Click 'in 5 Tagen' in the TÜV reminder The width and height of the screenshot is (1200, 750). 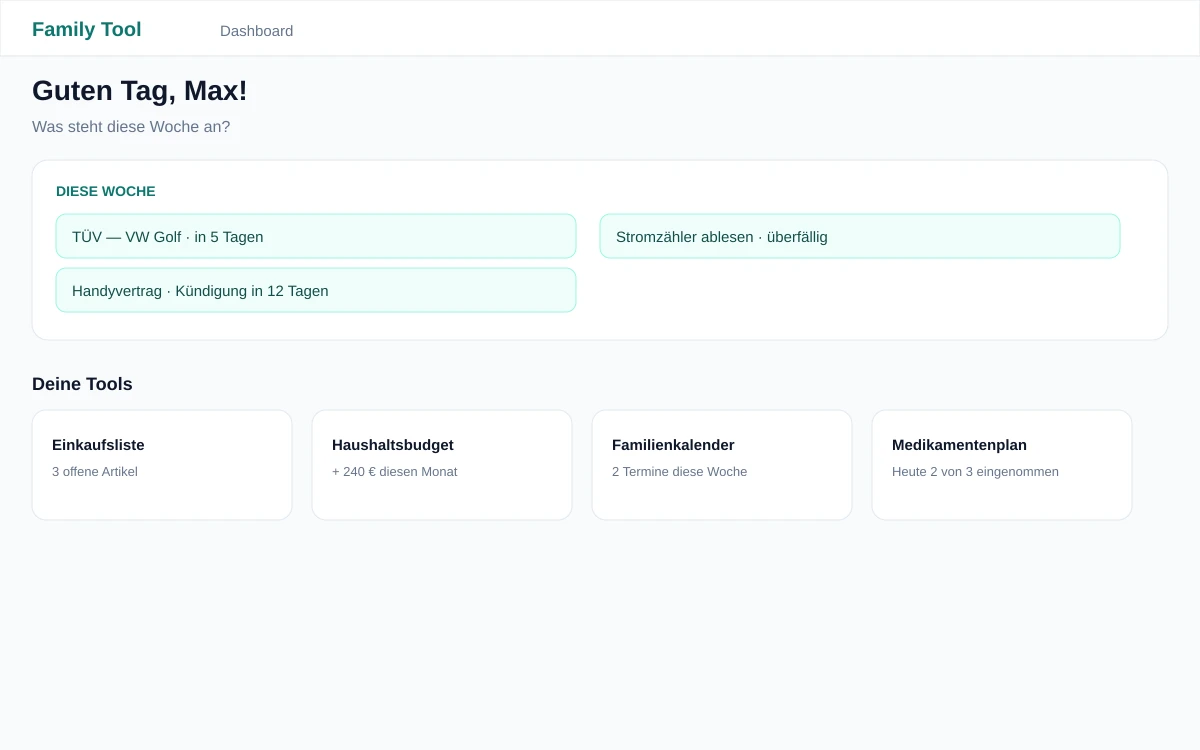click(x=229, y=237)
